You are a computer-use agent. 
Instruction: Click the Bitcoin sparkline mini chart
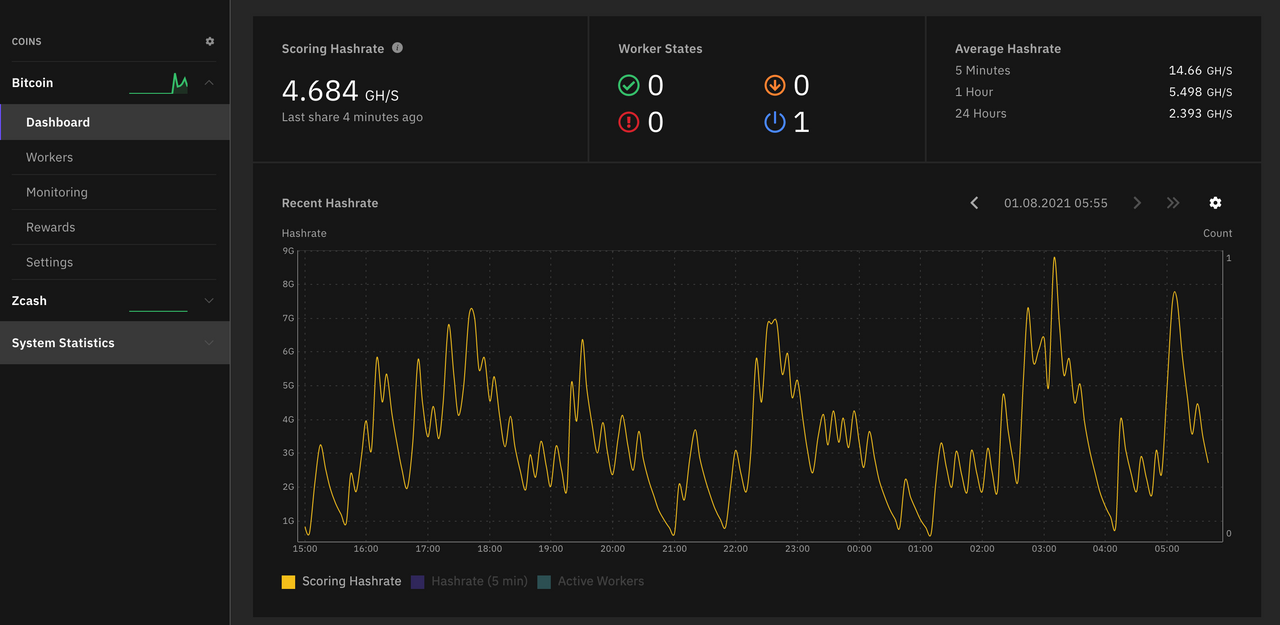[158, 84]
